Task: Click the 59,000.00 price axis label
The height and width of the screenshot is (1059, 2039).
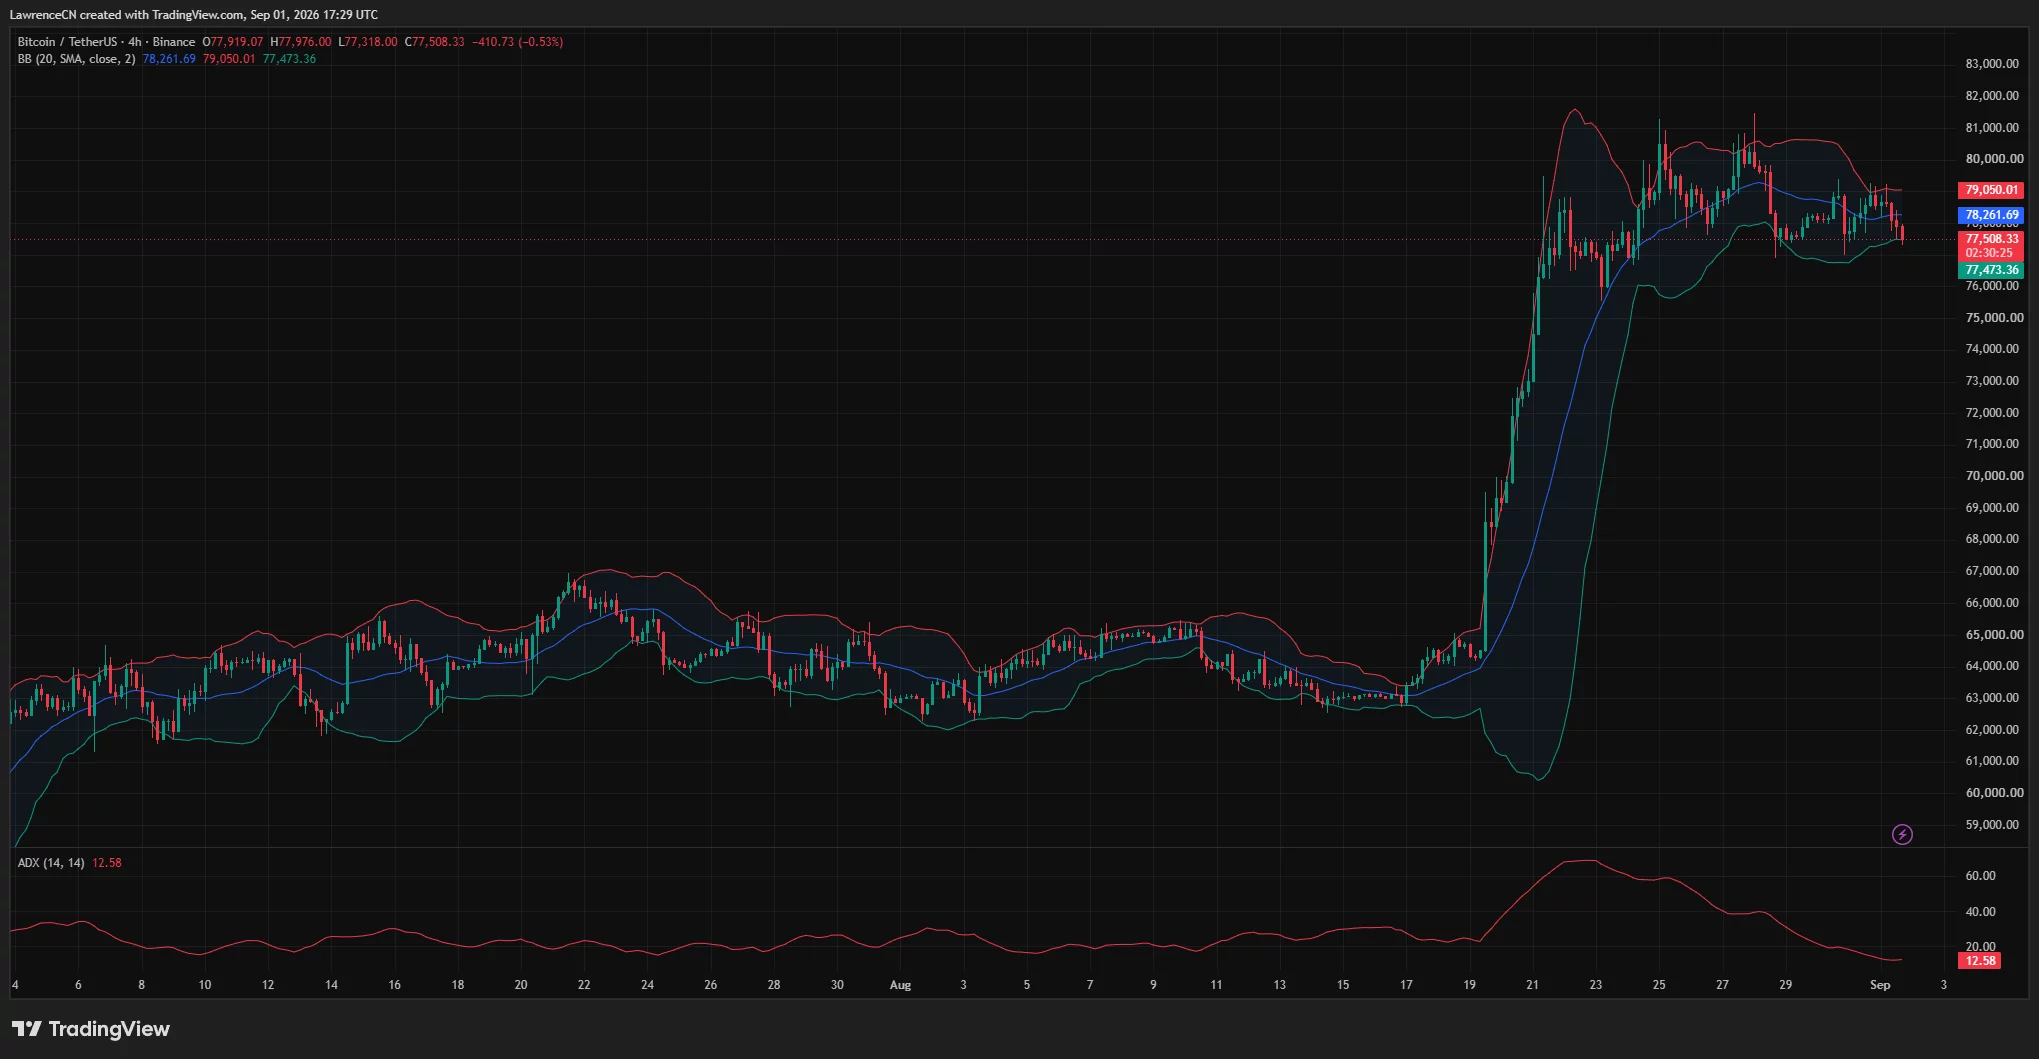Action: tap(1993, 825)
